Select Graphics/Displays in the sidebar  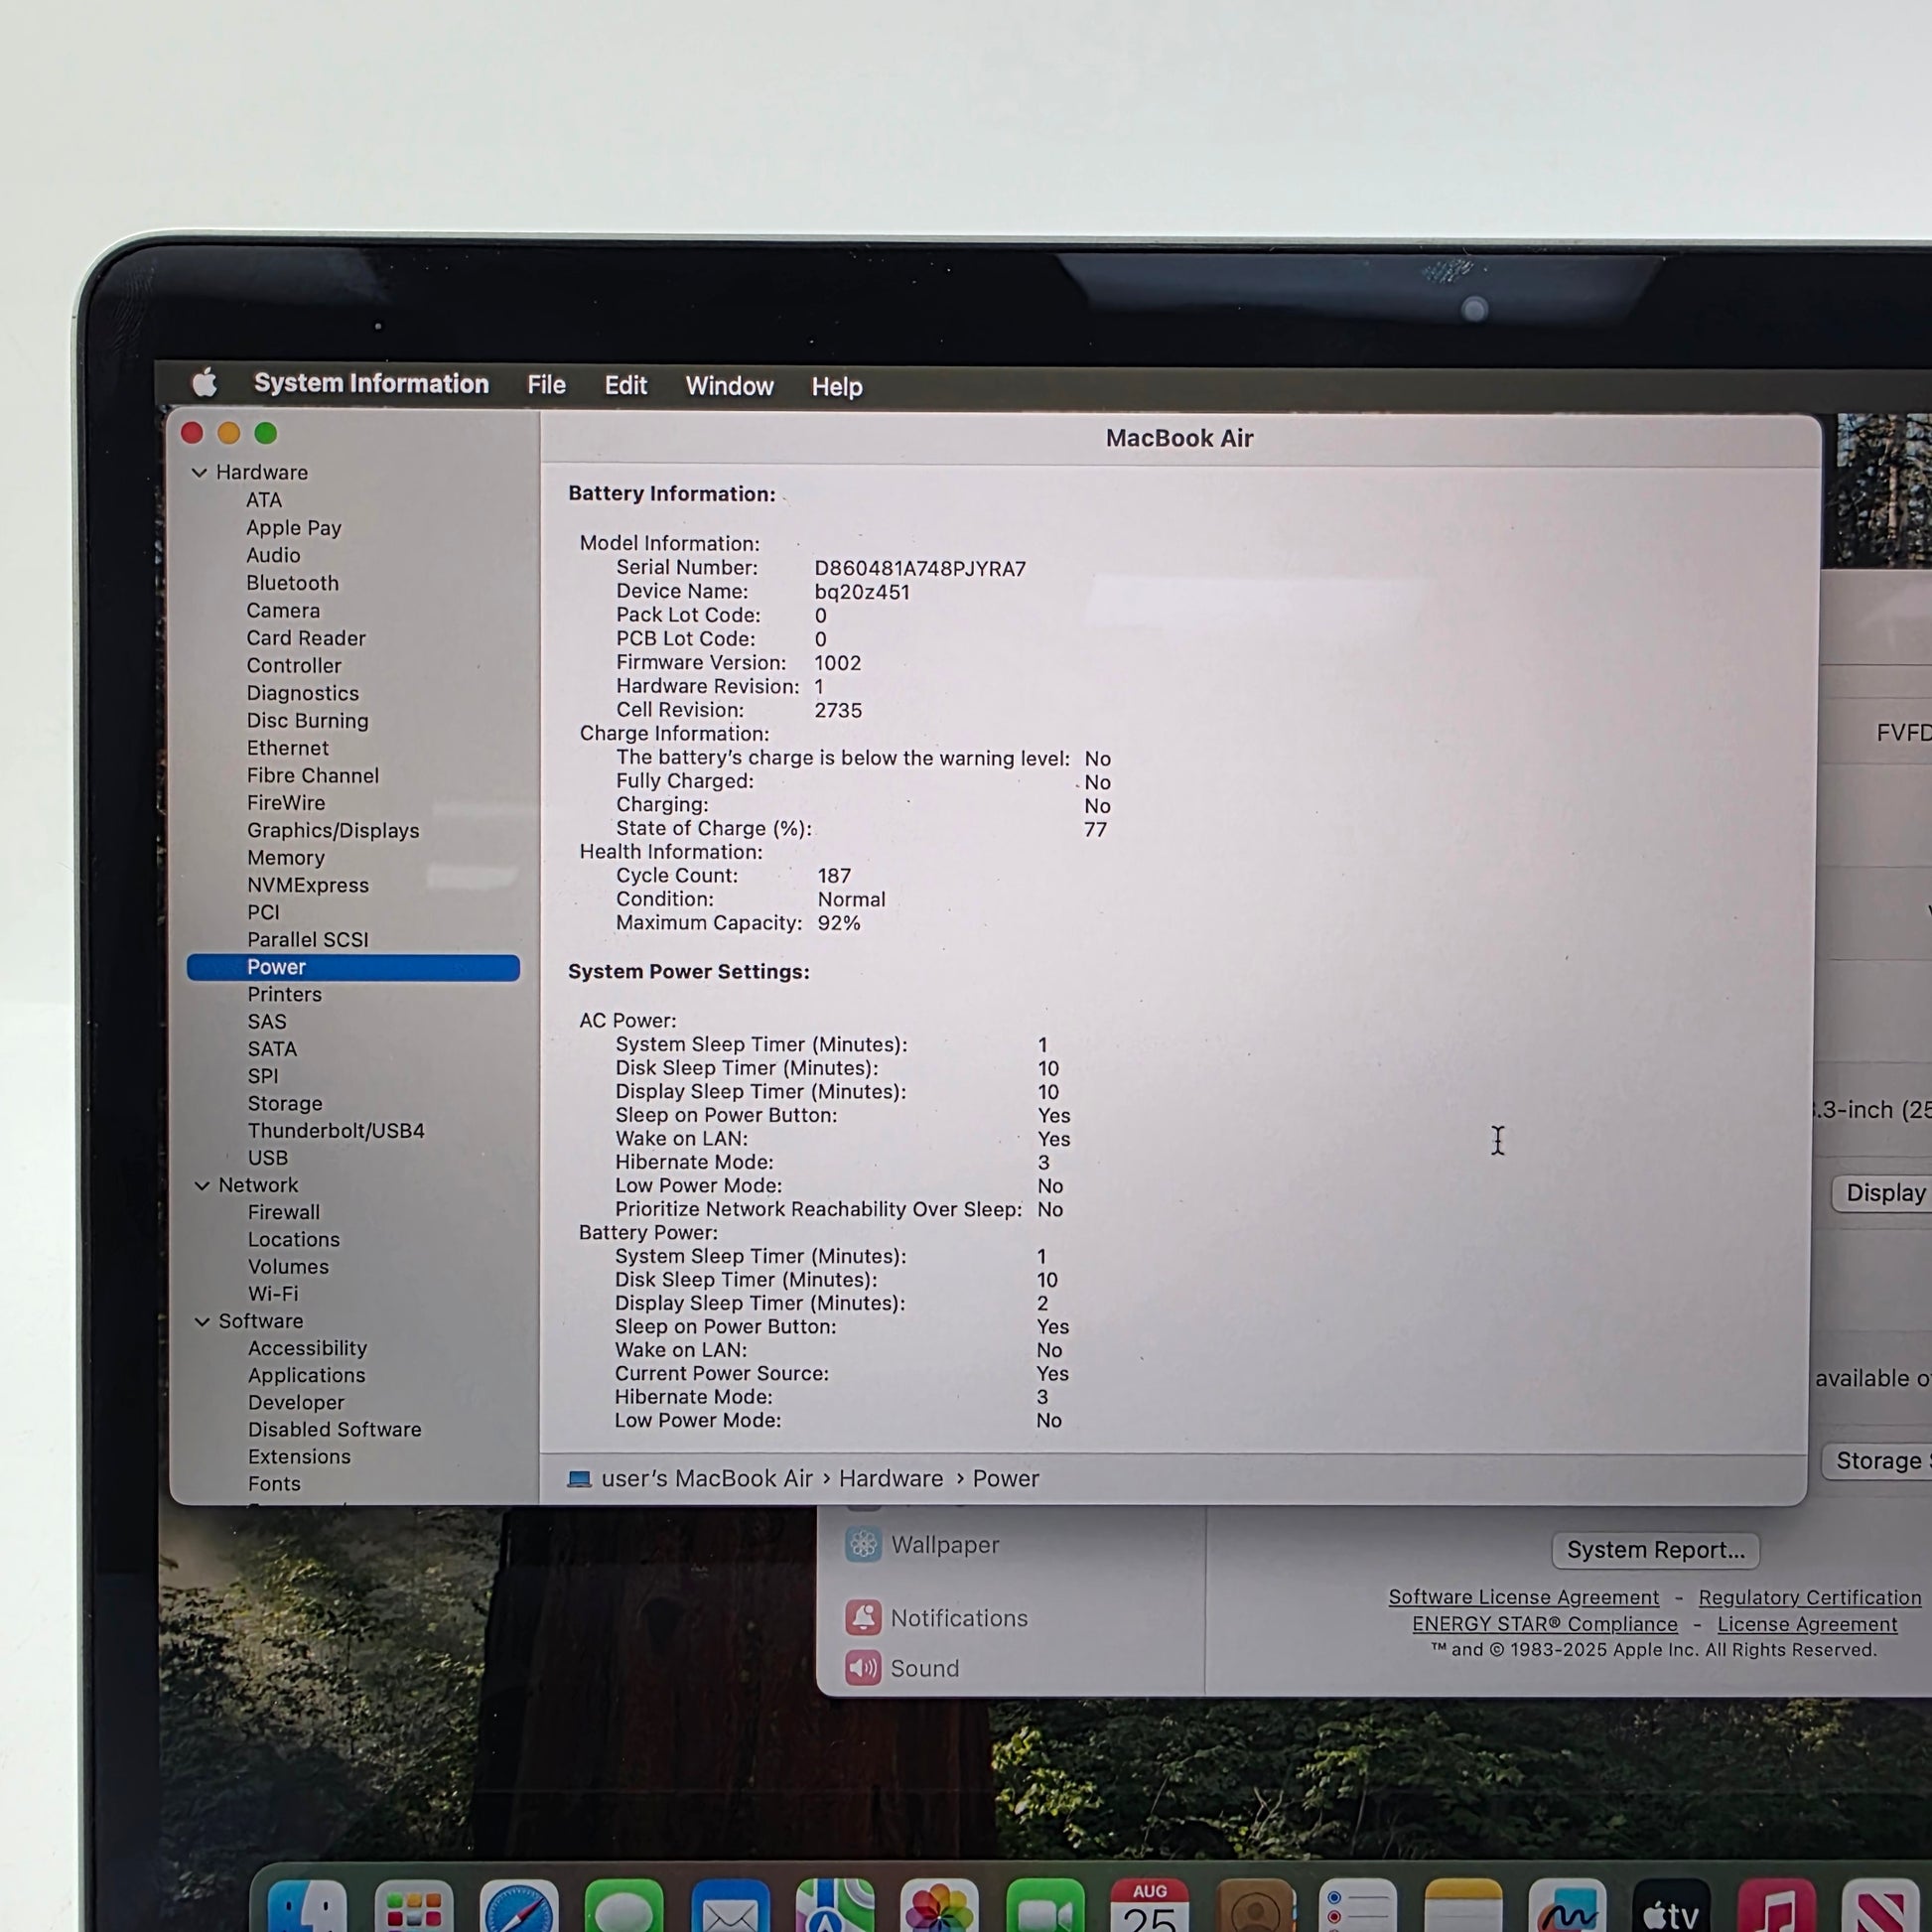click(333, 830)
